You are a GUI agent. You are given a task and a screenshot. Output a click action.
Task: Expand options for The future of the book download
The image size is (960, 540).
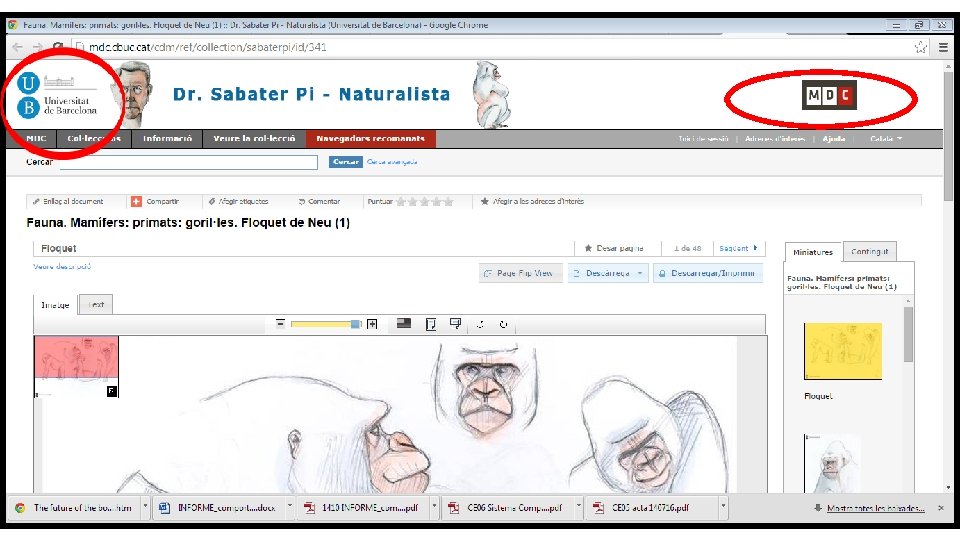[x=145, y=507]
